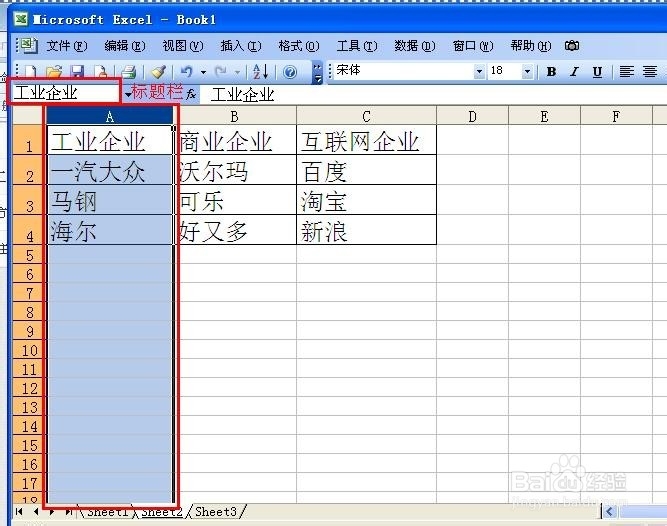Screen dimensions: 667x526
Task: Open the 帮助(H) menu
Action: click(531, 45)
